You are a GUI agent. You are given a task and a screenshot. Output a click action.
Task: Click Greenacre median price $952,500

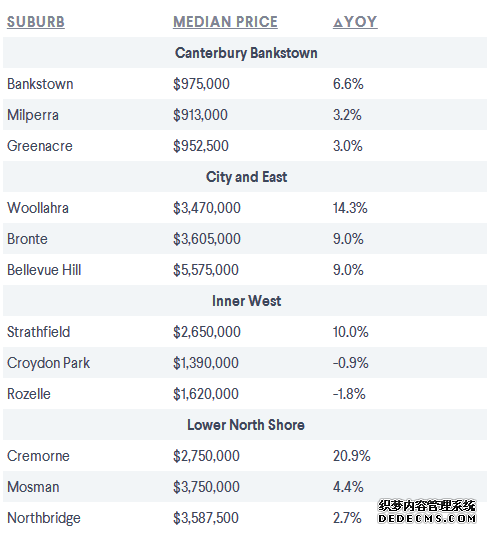(201, 146)
